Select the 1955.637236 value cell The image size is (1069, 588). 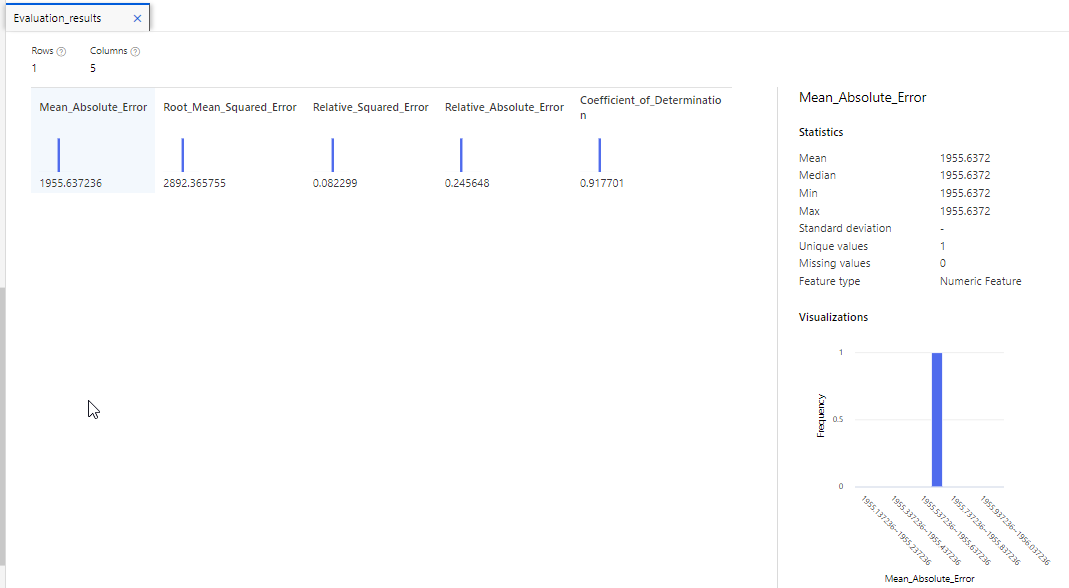point(71,184)
